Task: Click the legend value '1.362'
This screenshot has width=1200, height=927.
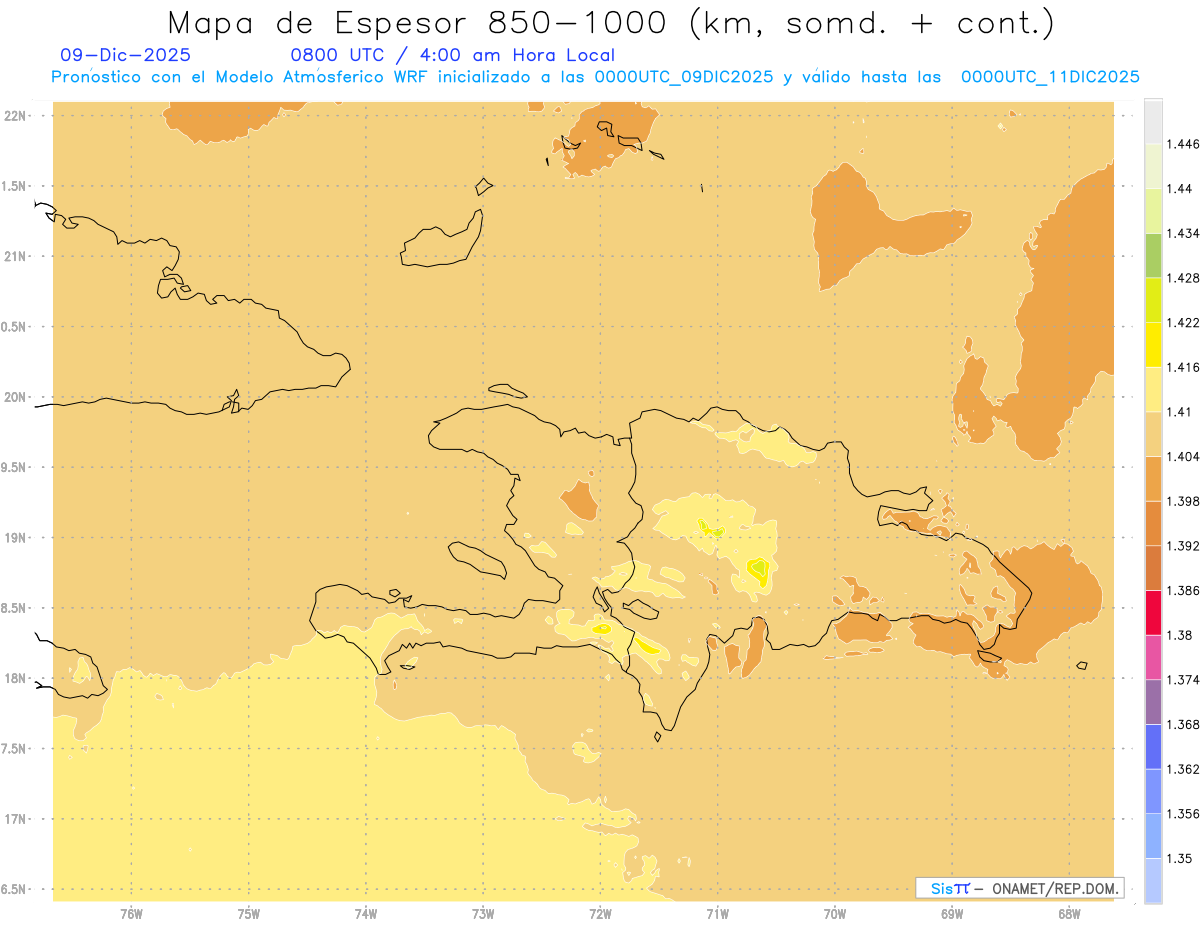Action: [1185, 769]
